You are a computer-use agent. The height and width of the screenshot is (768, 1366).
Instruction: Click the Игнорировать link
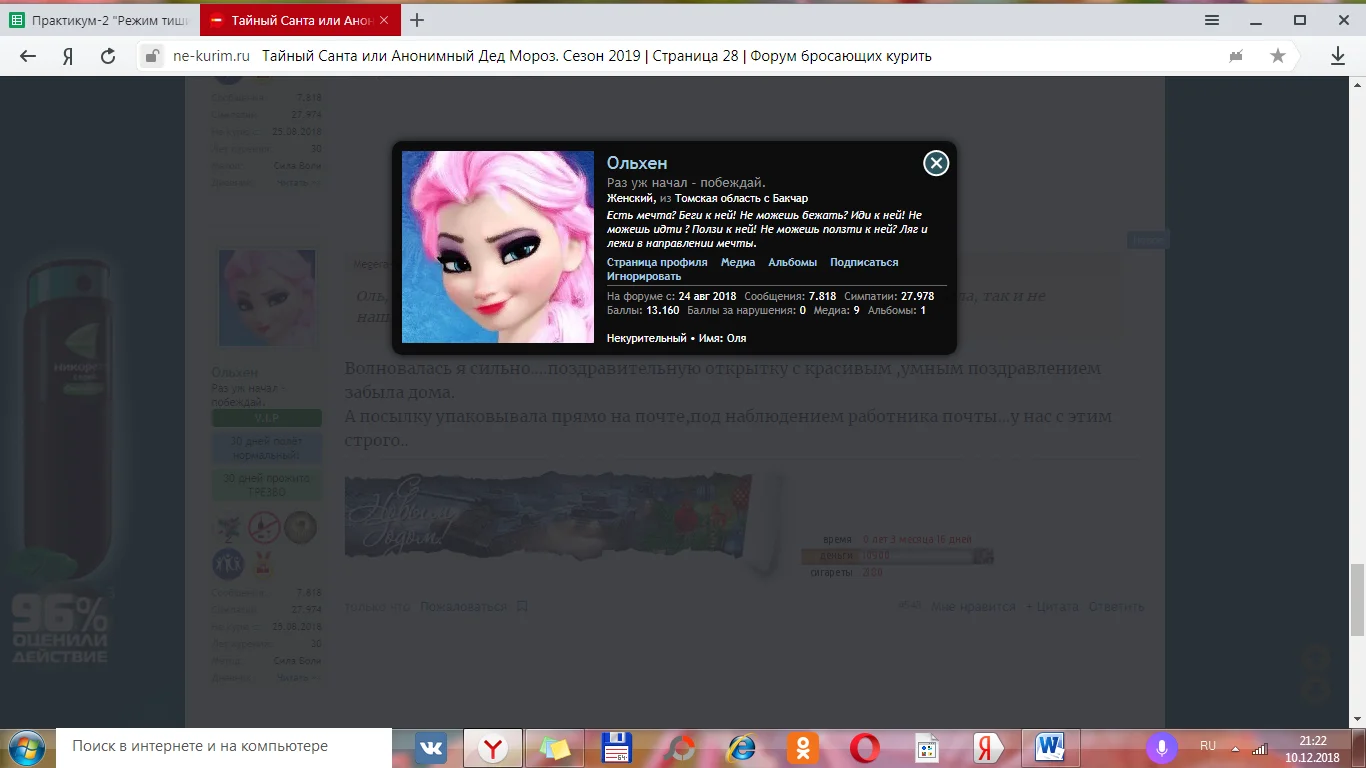(x=644, y=276)
